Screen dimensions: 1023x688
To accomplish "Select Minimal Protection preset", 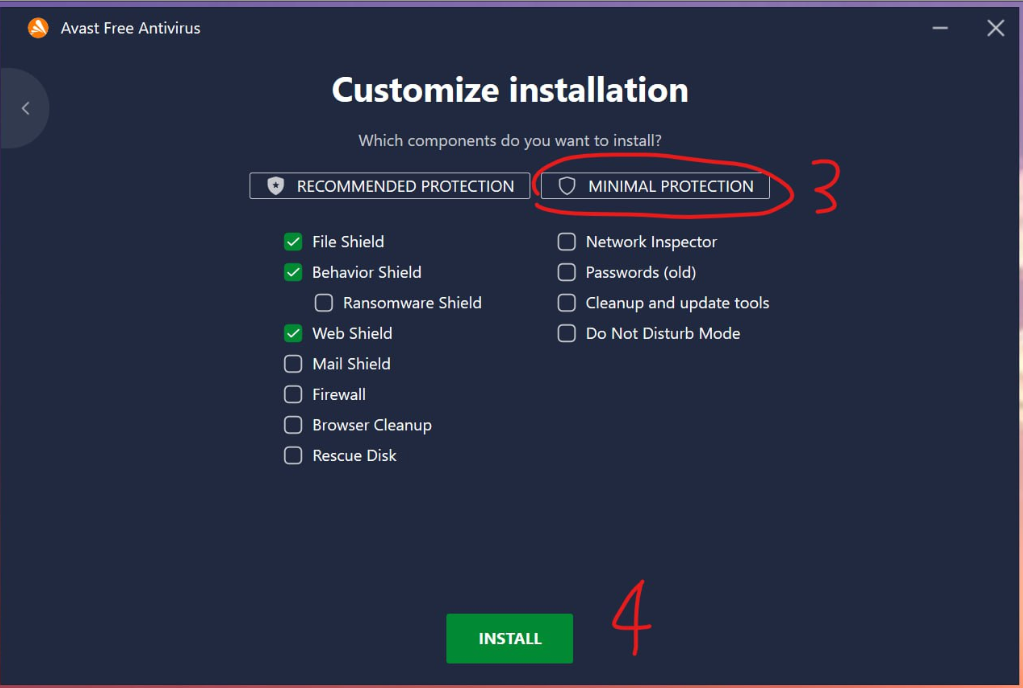I will click(x=655, y=186).
